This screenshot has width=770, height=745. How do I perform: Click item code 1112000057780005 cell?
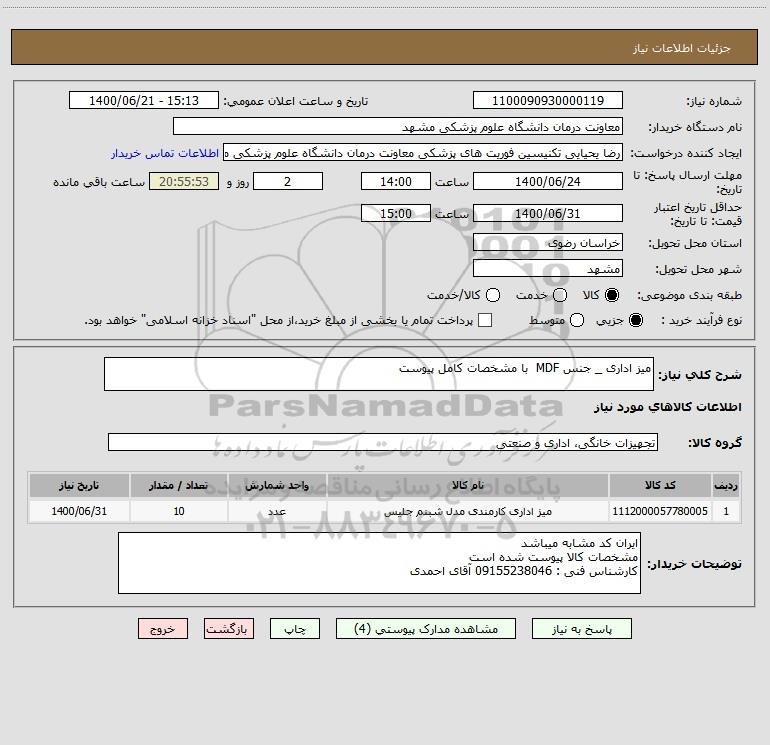coord(660,511)
